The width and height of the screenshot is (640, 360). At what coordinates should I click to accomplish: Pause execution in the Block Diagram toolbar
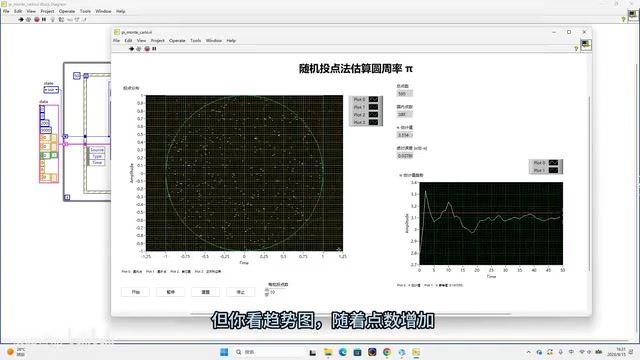(x=44, y=19)
